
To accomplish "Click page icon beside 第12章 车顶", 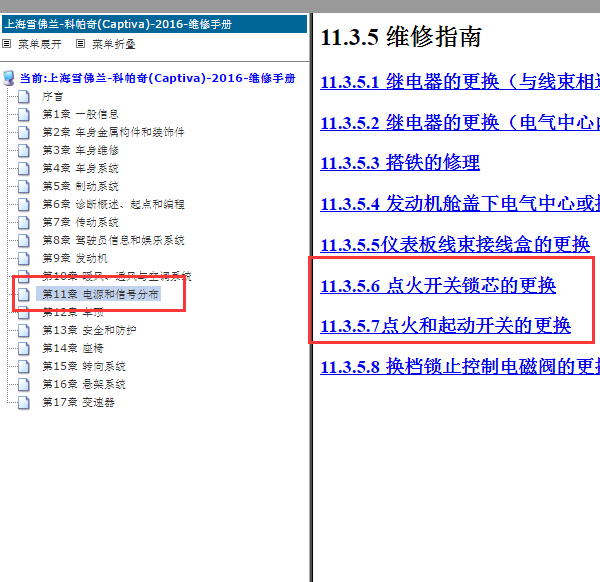I will click(24, 312).
